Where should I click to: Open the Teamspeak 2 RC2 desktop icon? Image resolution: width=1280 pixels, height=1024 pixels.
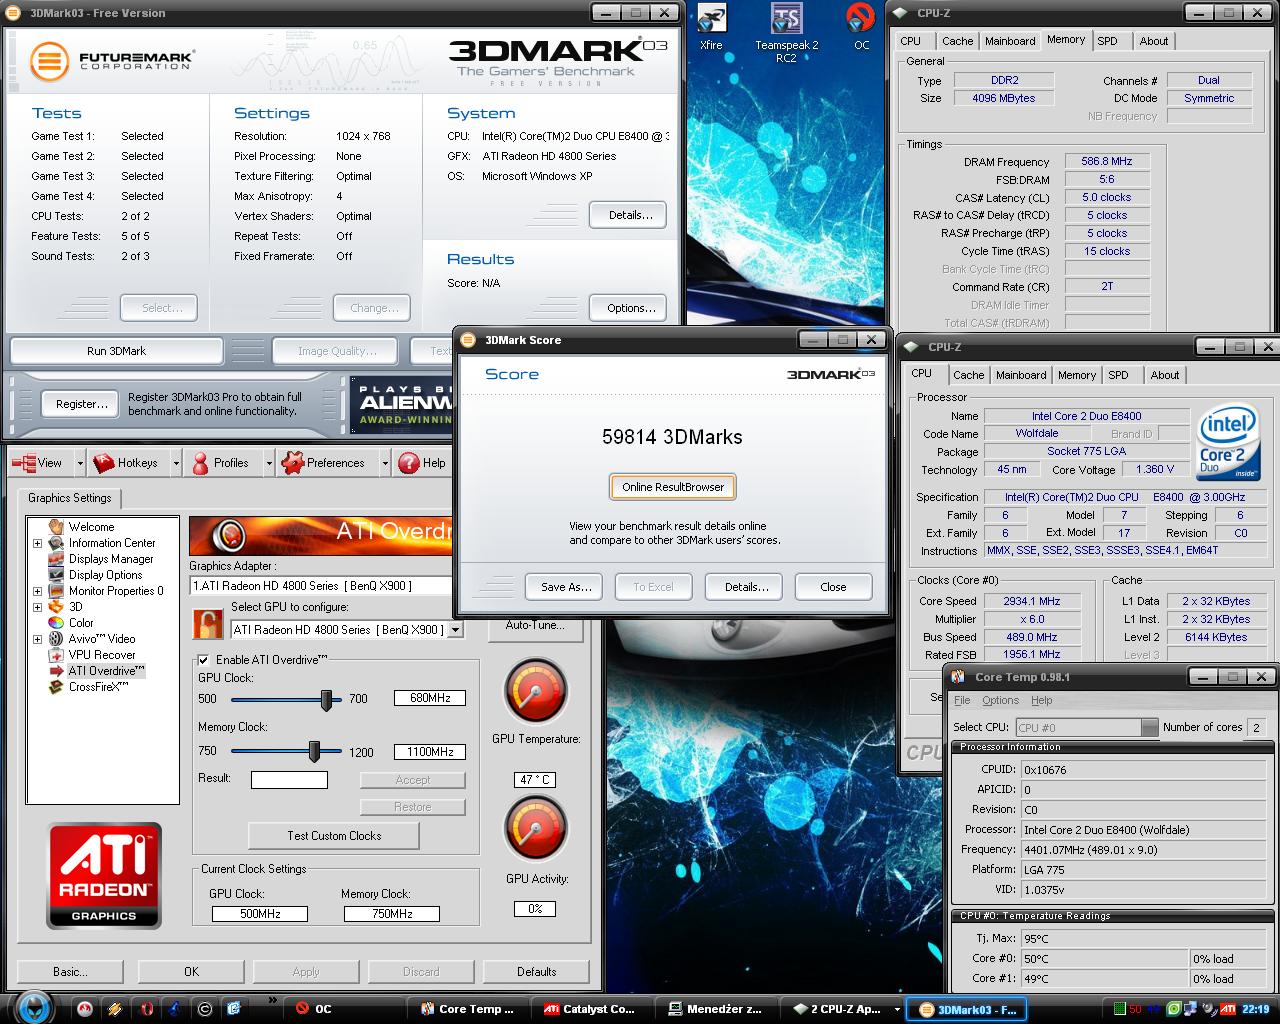(787, 19)
